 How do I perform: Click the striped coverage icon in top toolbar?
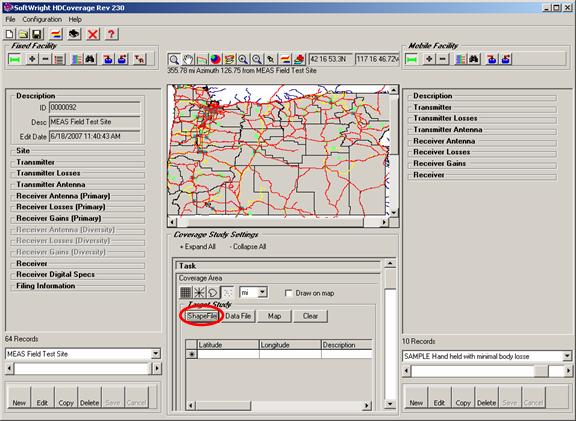[55, 34]
